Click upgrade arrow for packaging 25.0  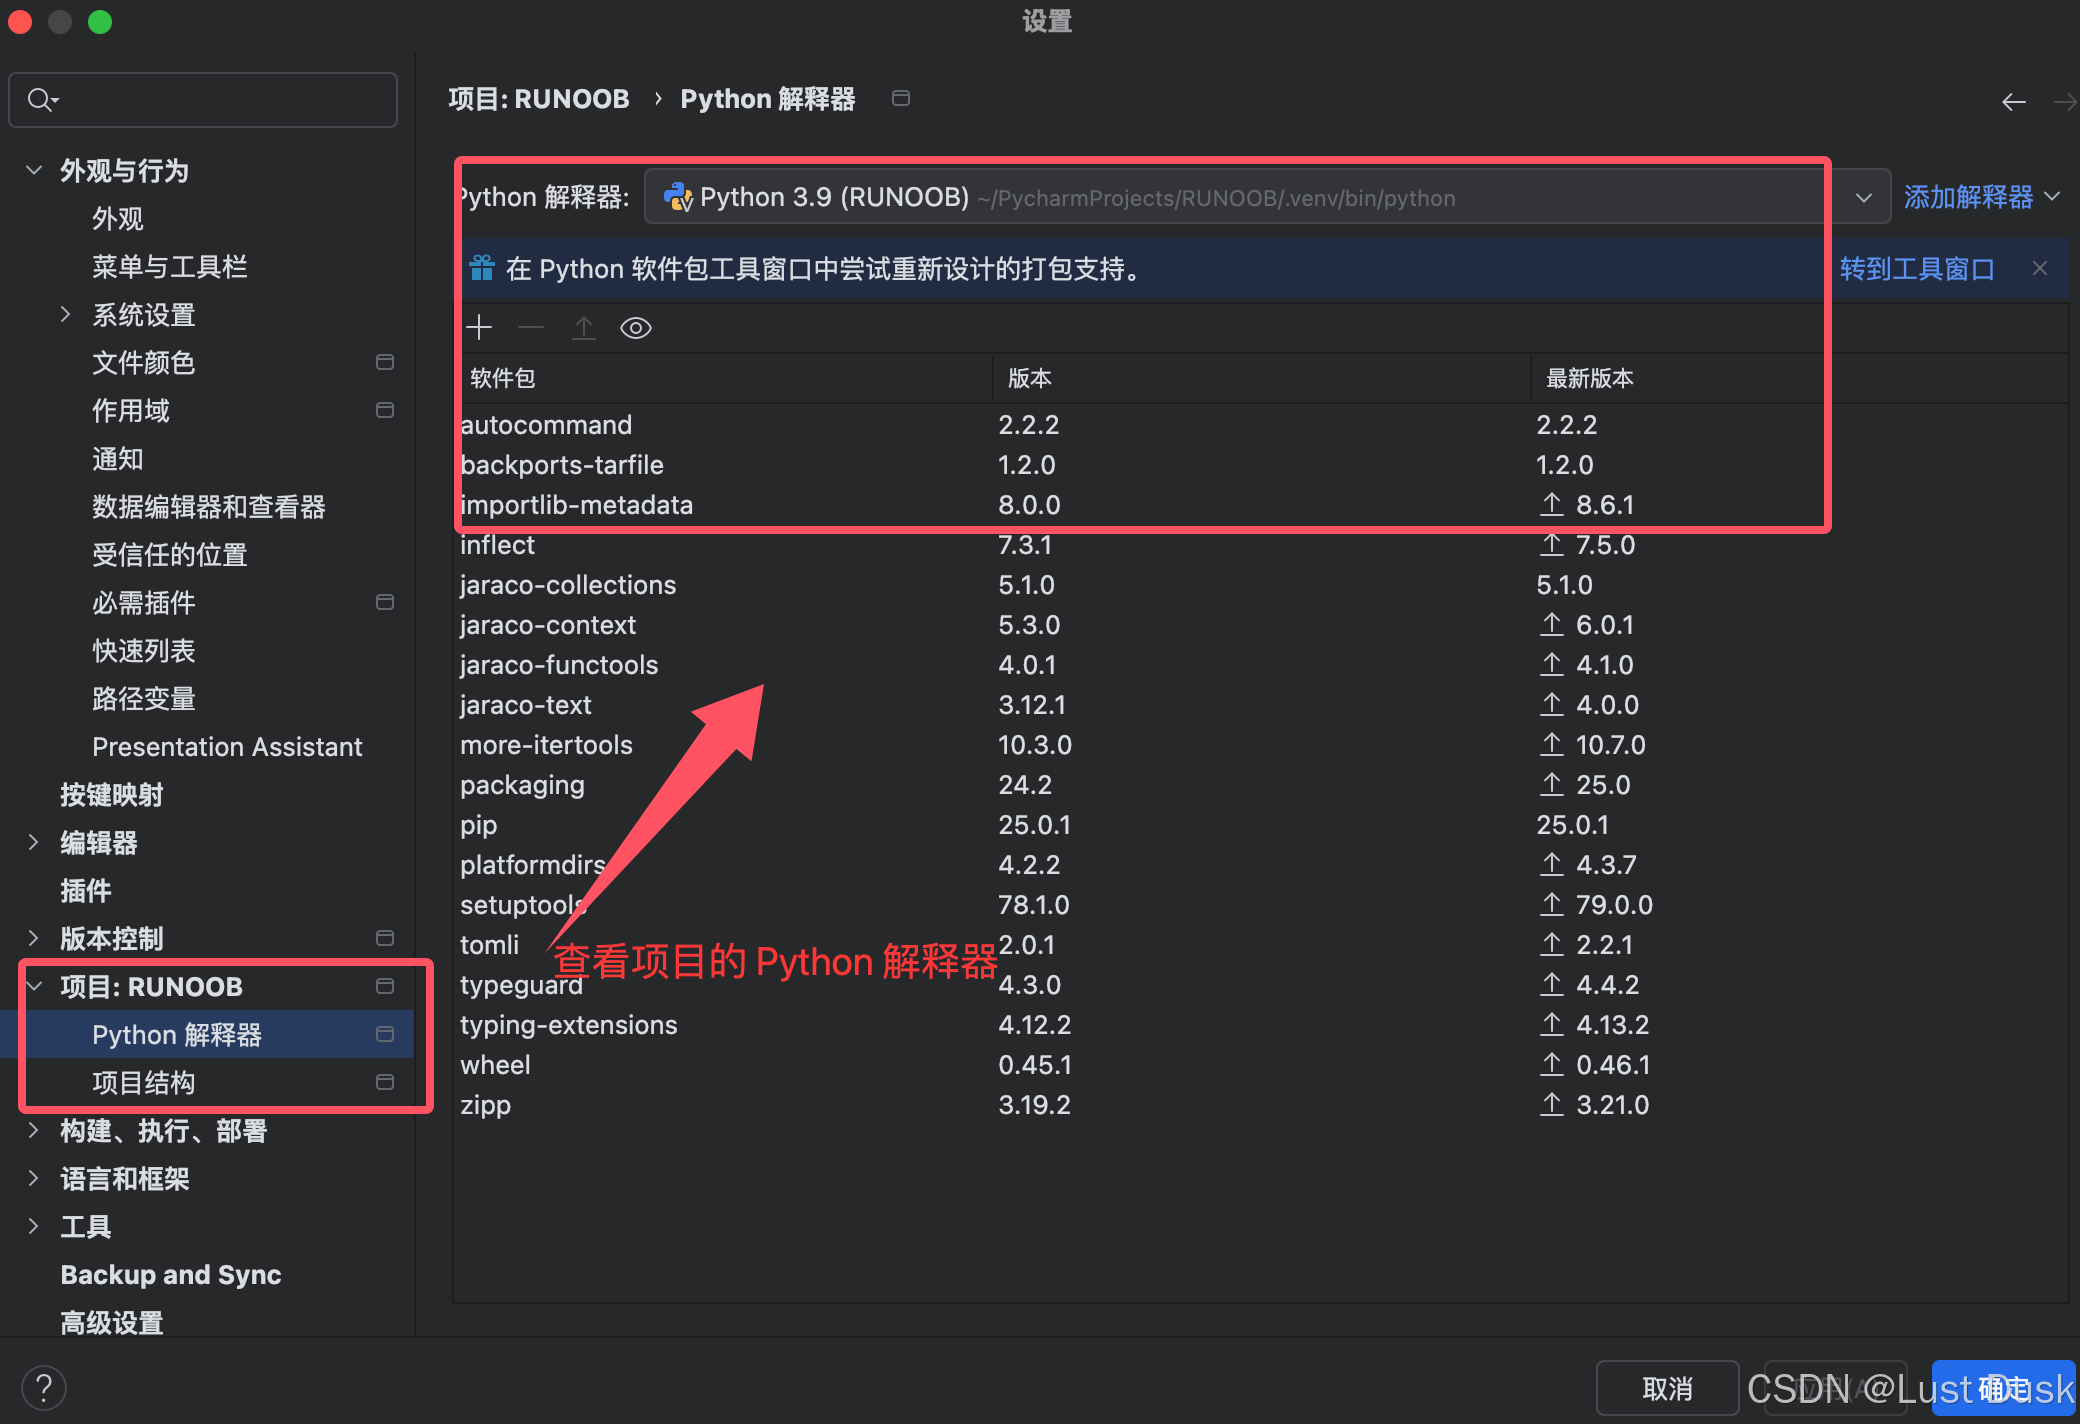coord(1551,784)
